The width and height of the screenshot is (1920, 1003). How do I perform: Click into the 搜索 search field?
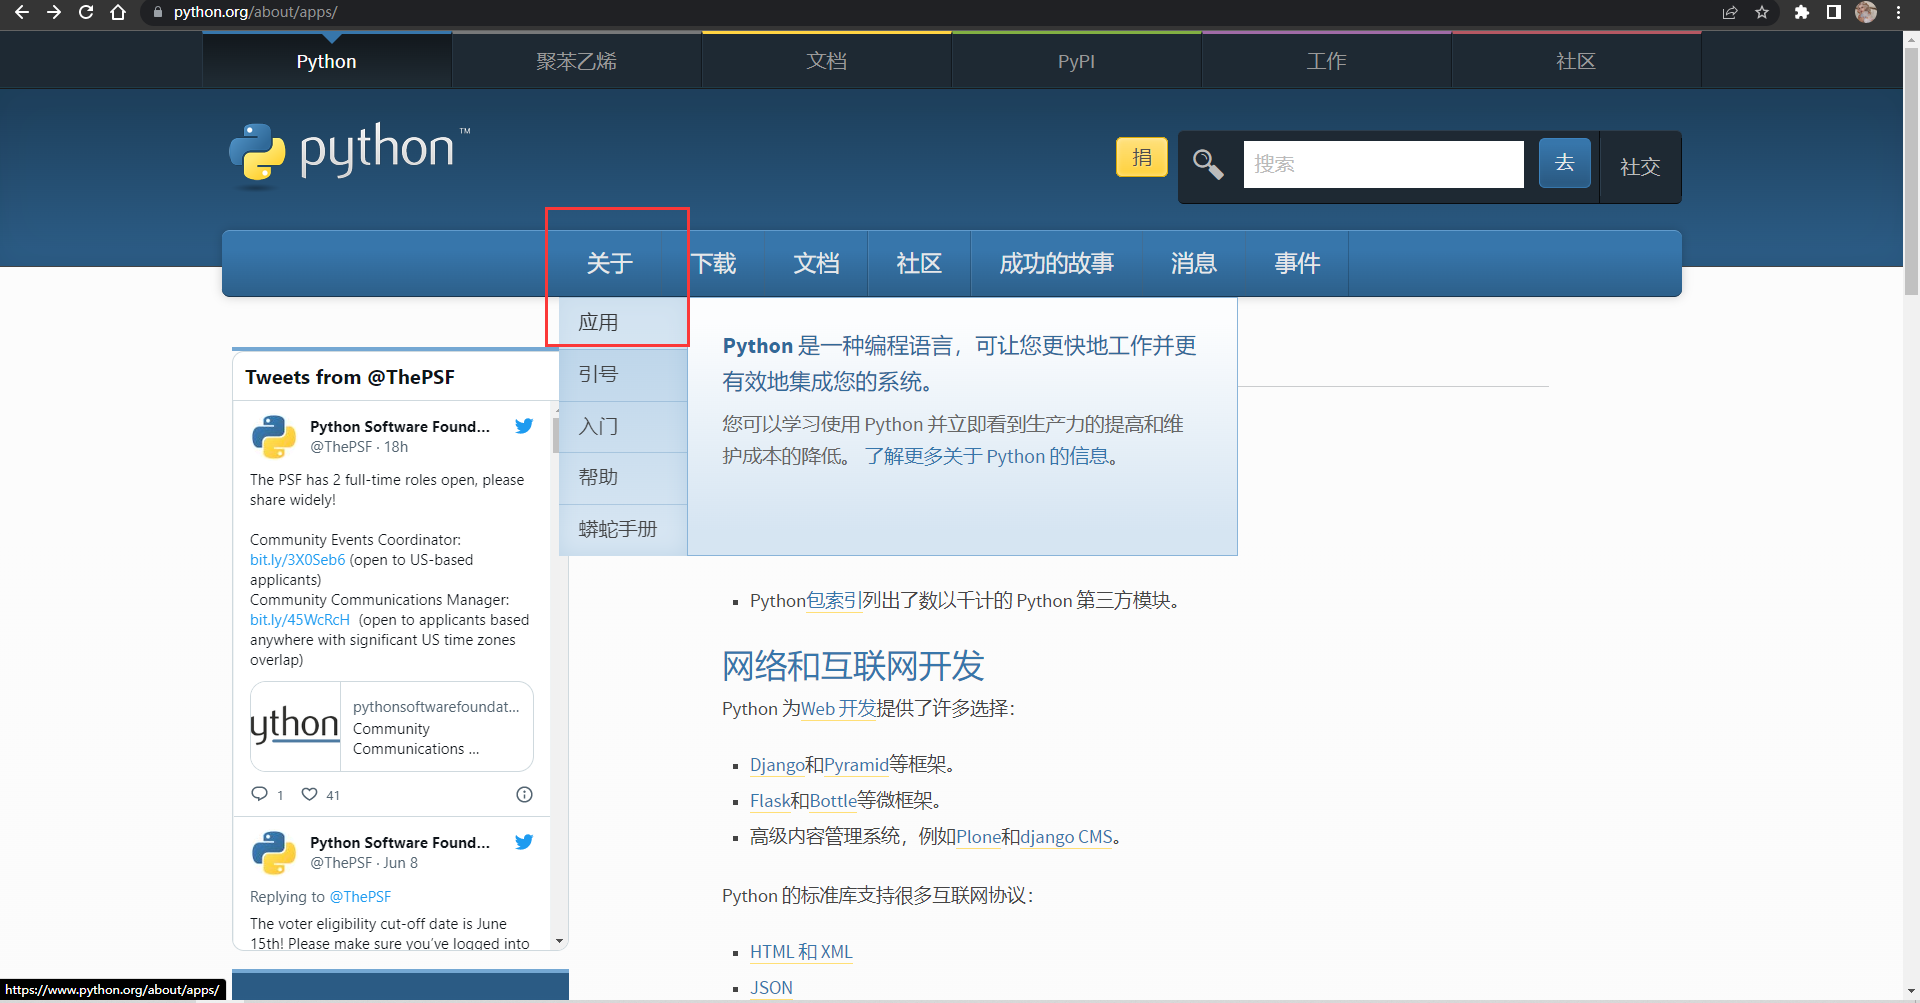tap(1384, 164)
